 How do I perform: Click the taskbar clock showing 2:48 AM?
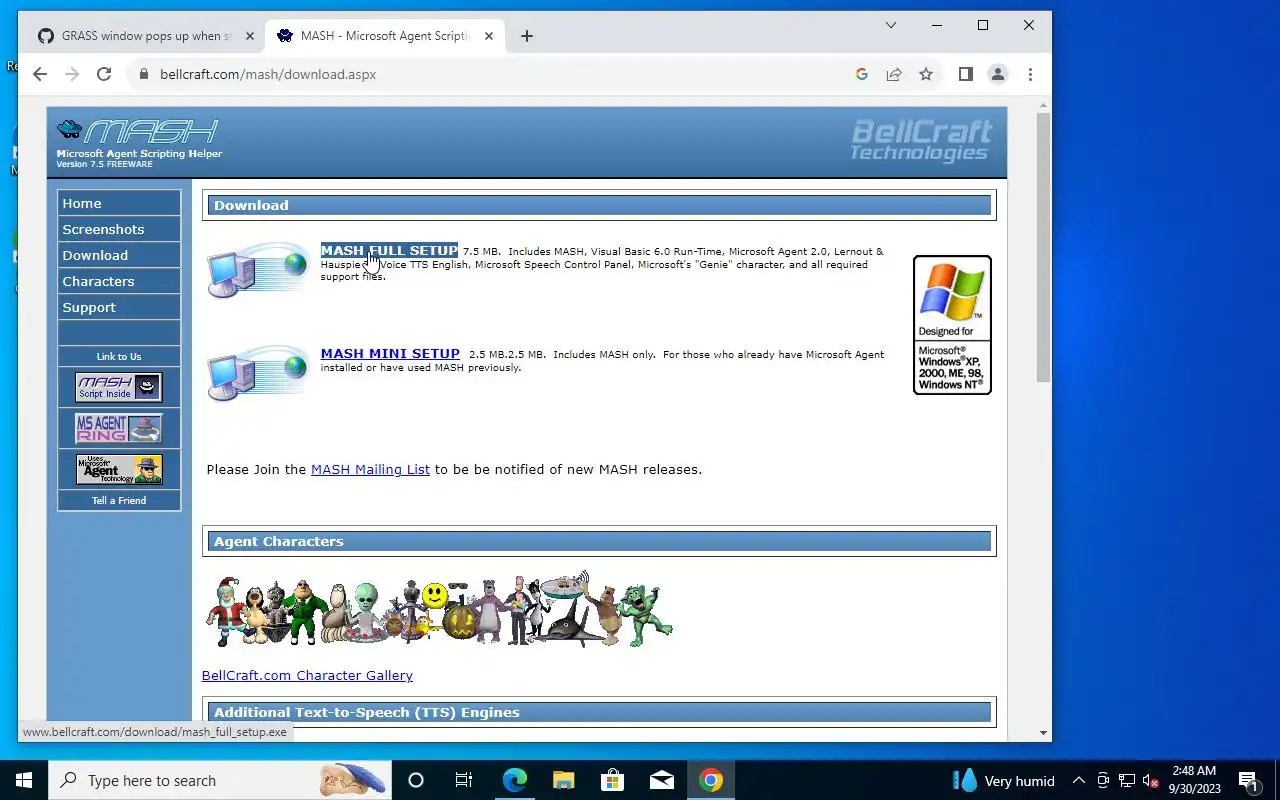click(1194, 780)
